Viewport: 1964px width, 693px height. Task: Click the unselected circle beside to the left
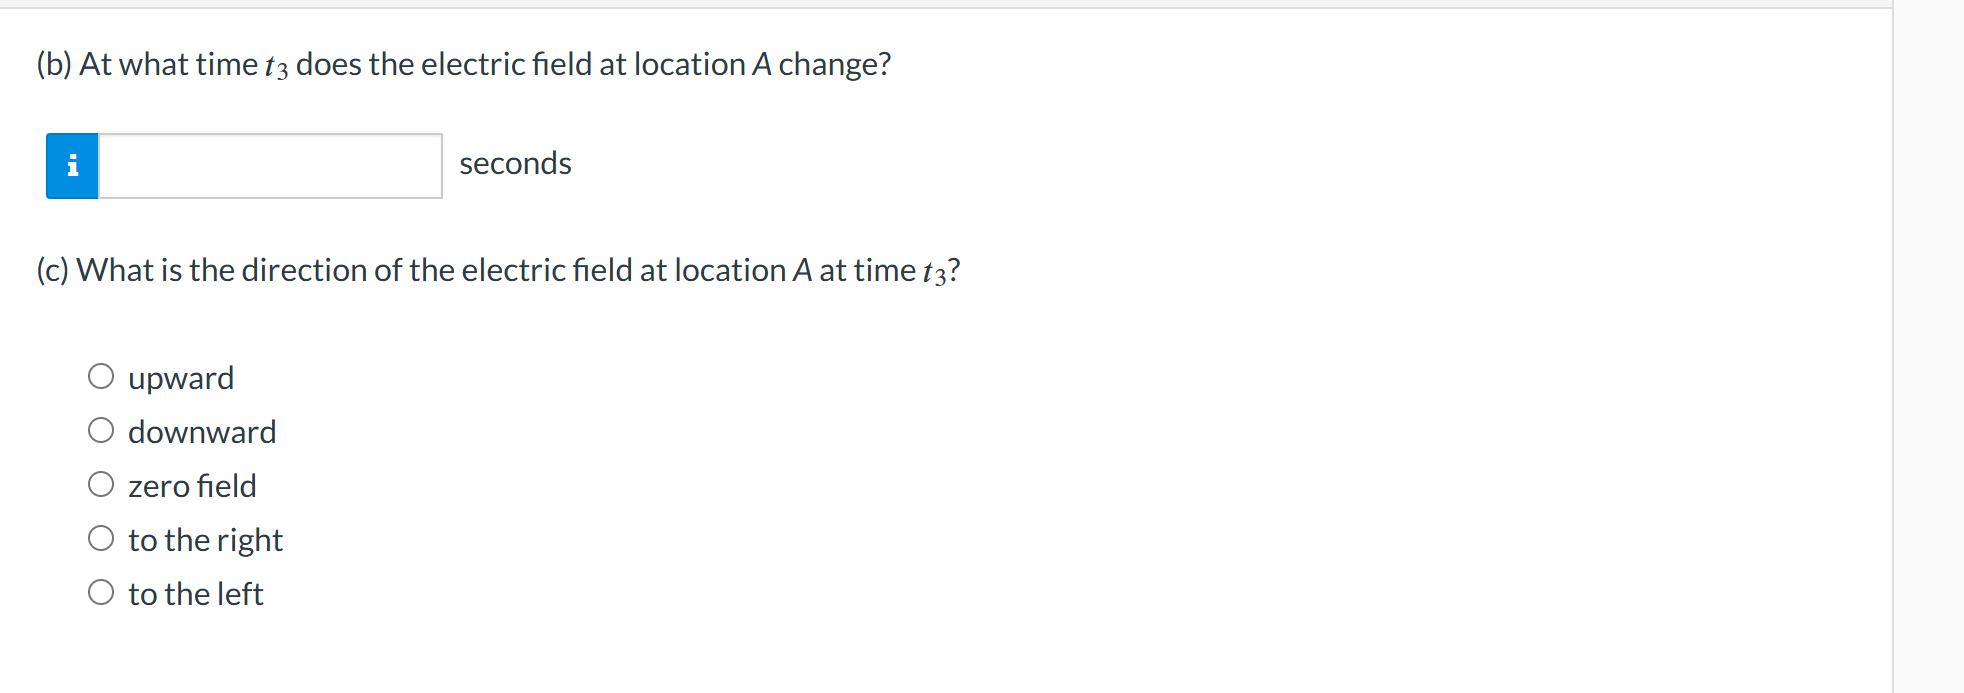tap(101, 591)
